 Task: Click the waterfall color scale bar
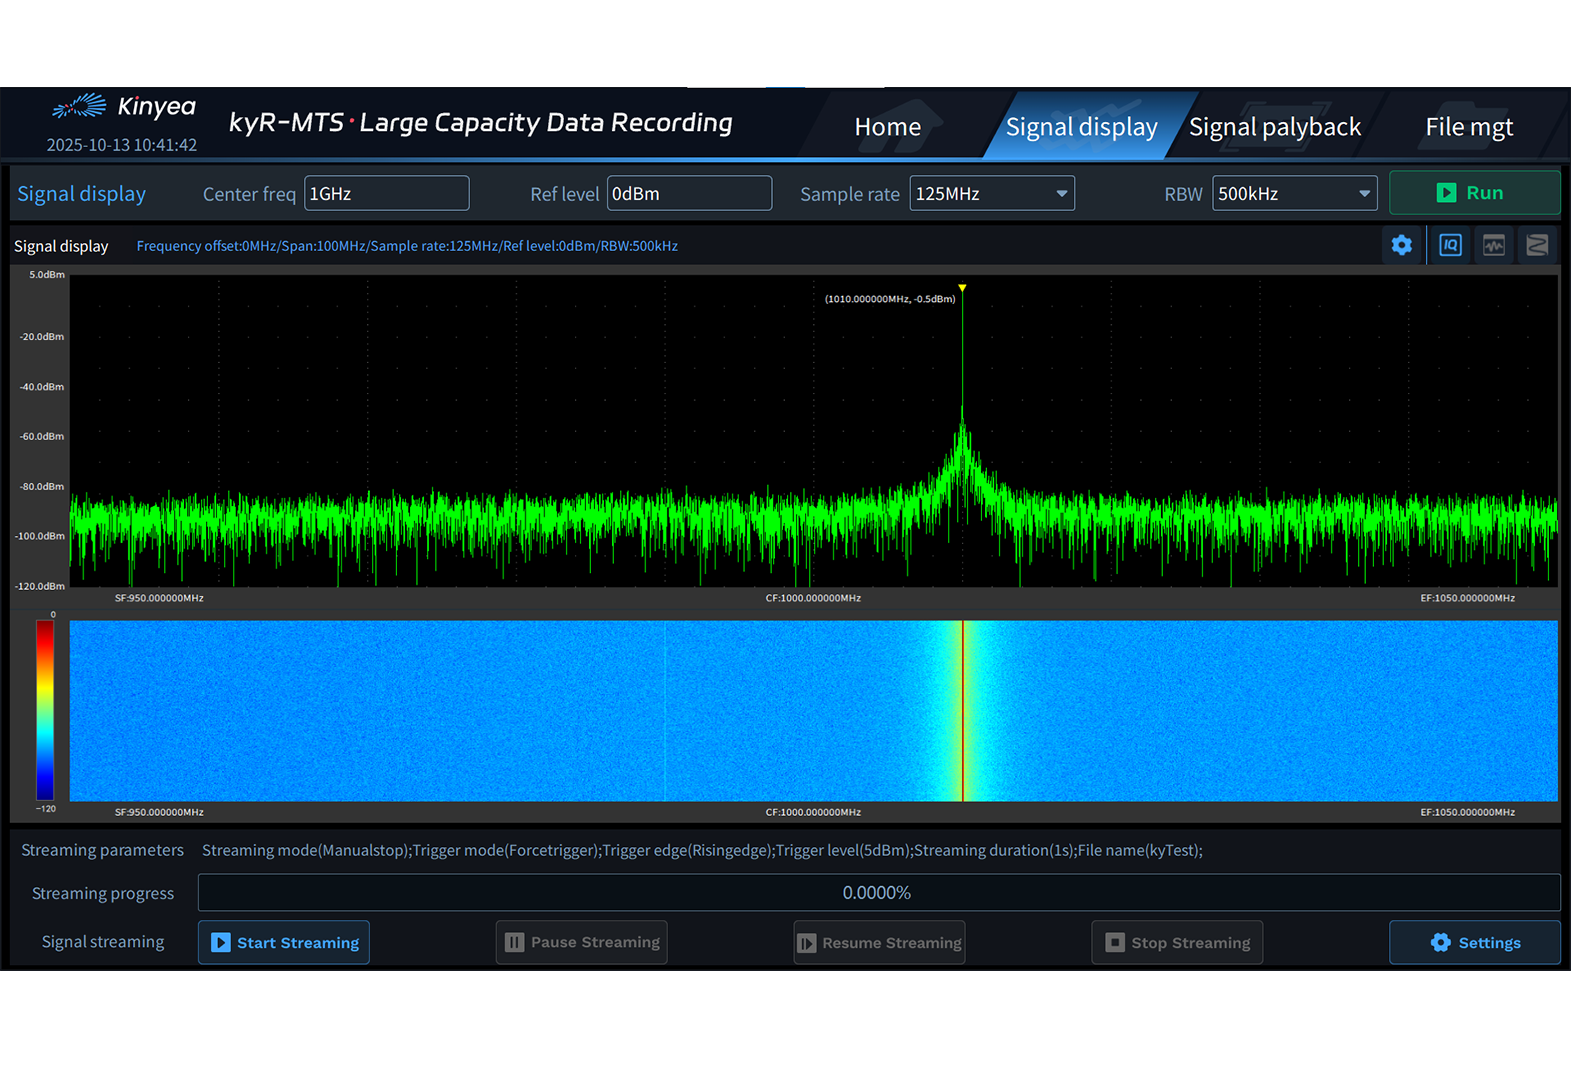[x=45, y=710]
